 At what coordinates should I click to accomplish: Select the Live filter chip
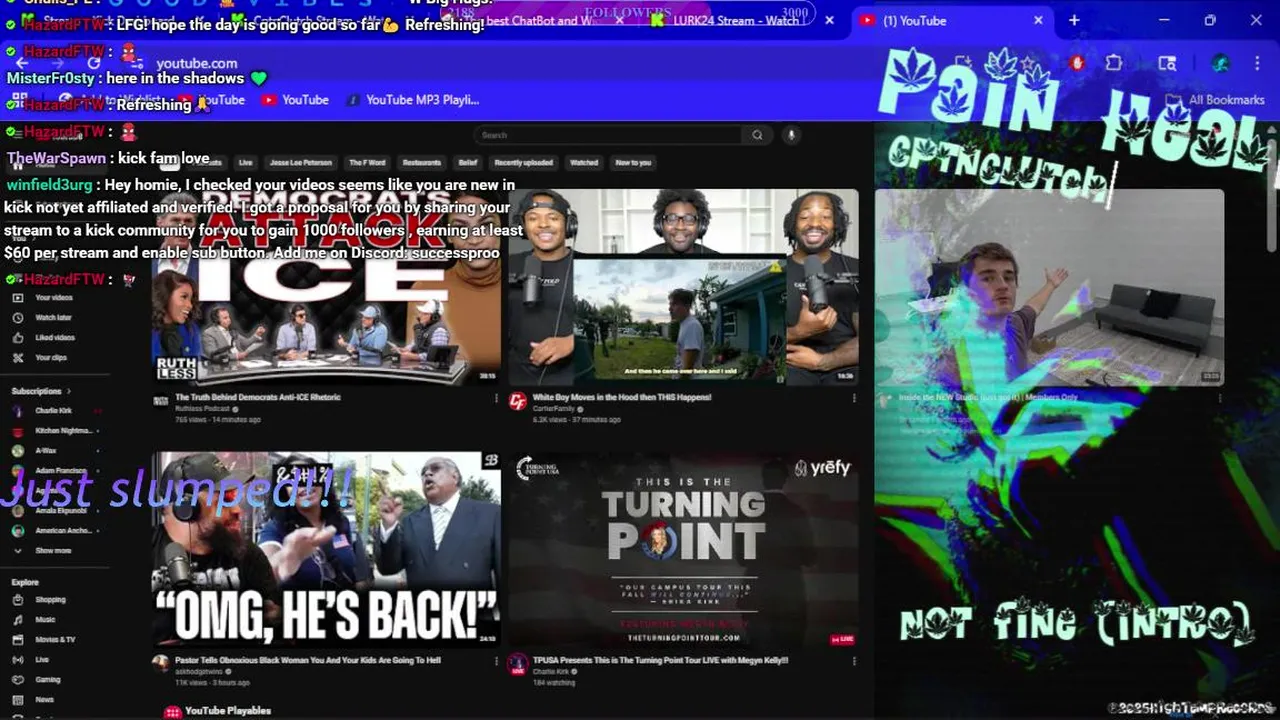tap(245, 162)
